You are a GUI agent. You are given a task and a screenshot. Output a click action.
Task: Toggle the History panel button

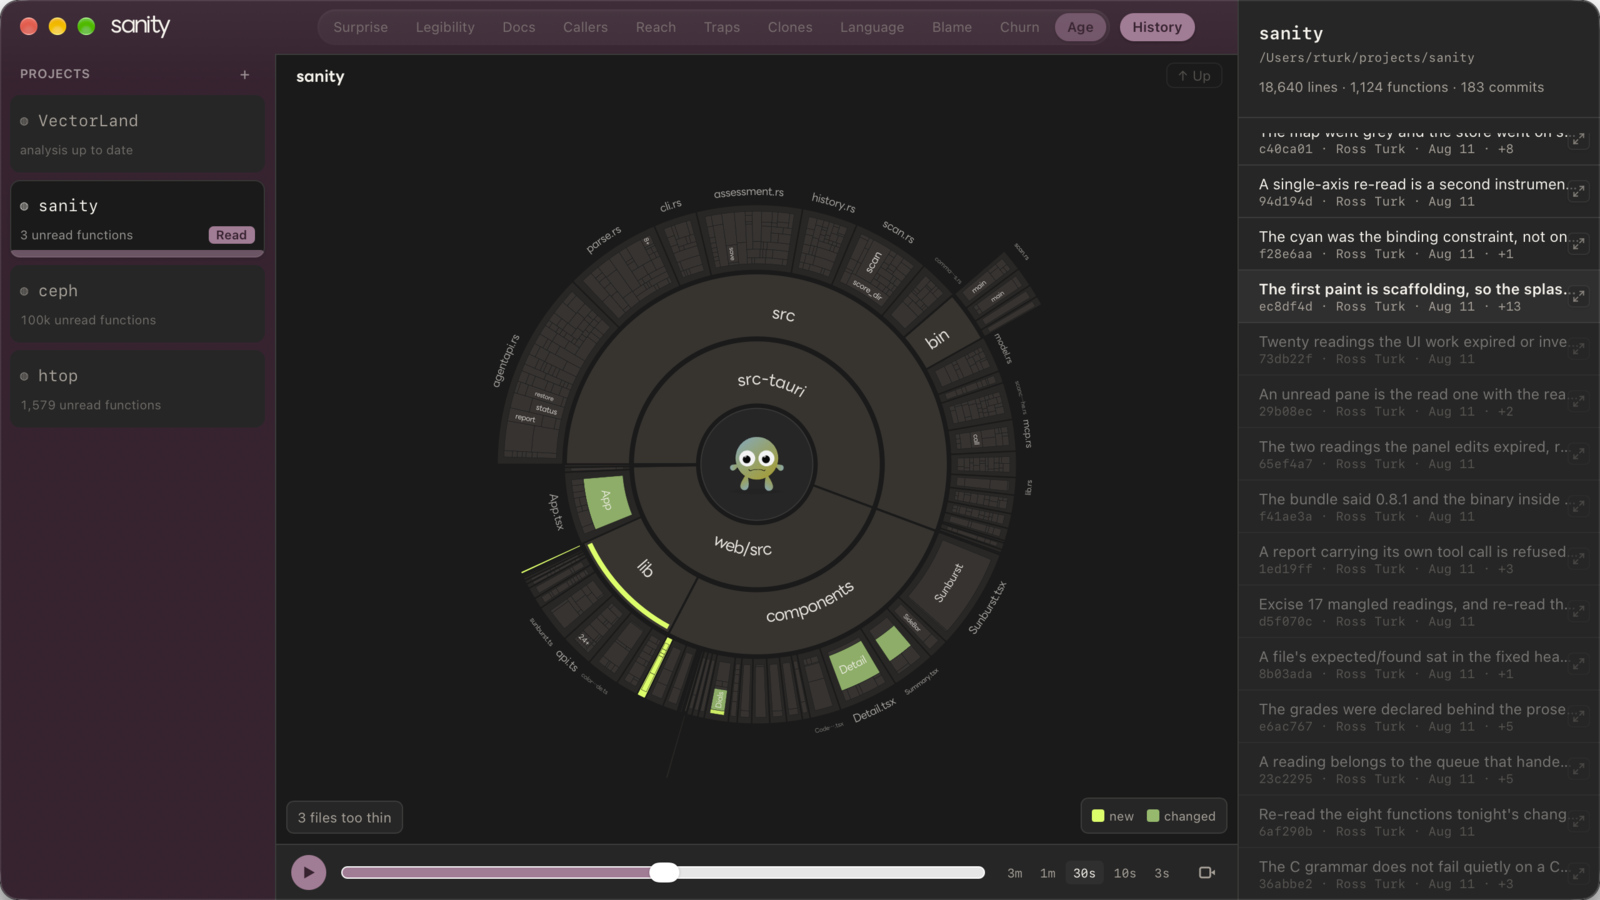(1157, 27)
